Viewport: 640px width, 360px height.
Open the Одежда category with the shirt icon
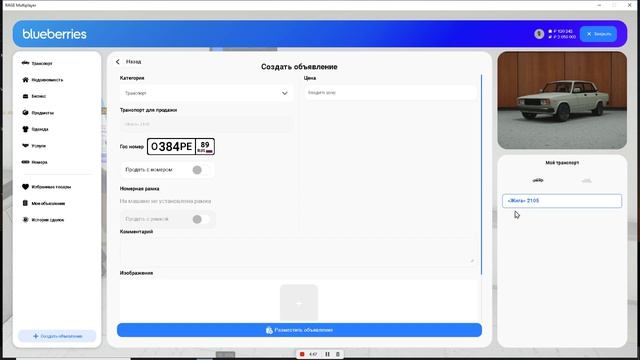(x=35, y=129)
